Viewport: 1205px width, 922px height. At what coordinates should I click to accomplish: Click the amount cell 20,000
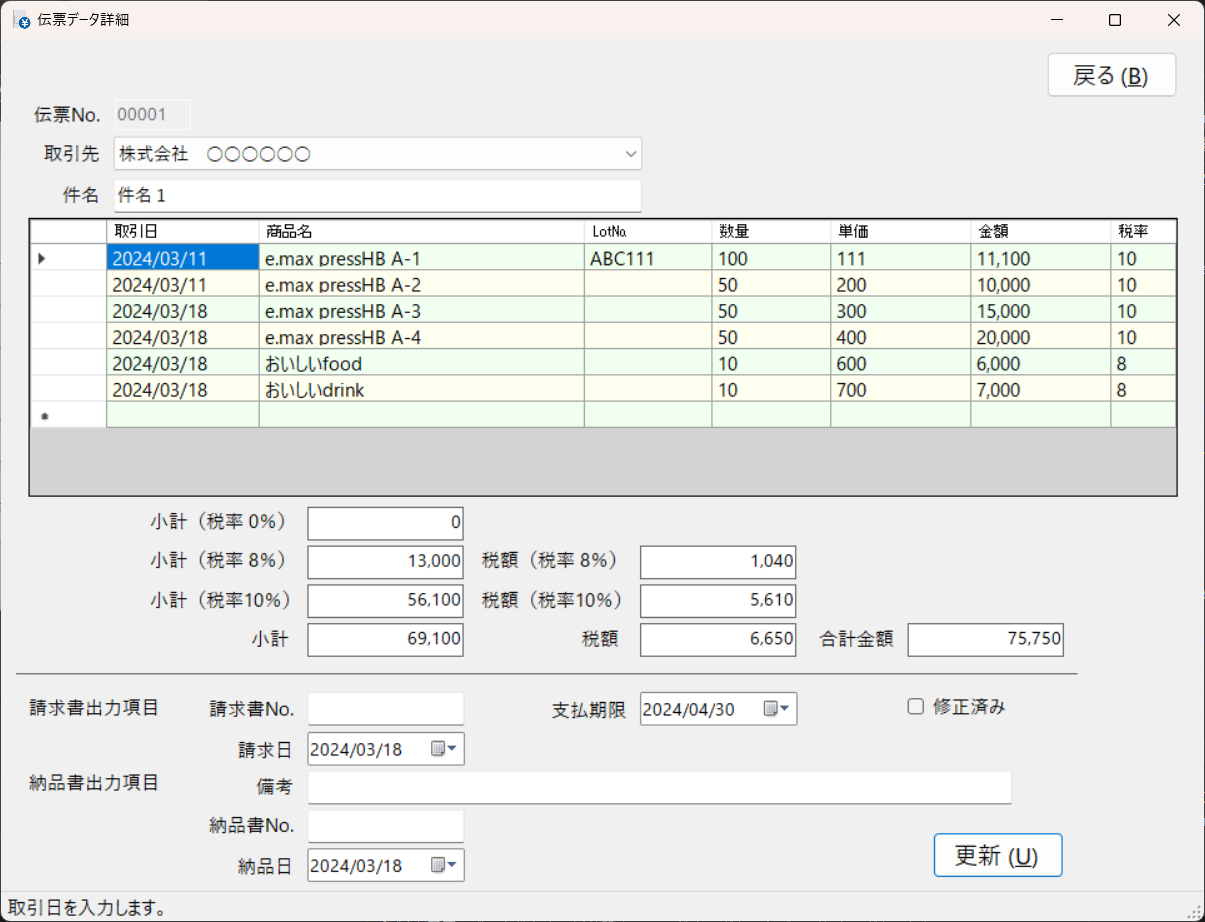[x=1040, y=337]
